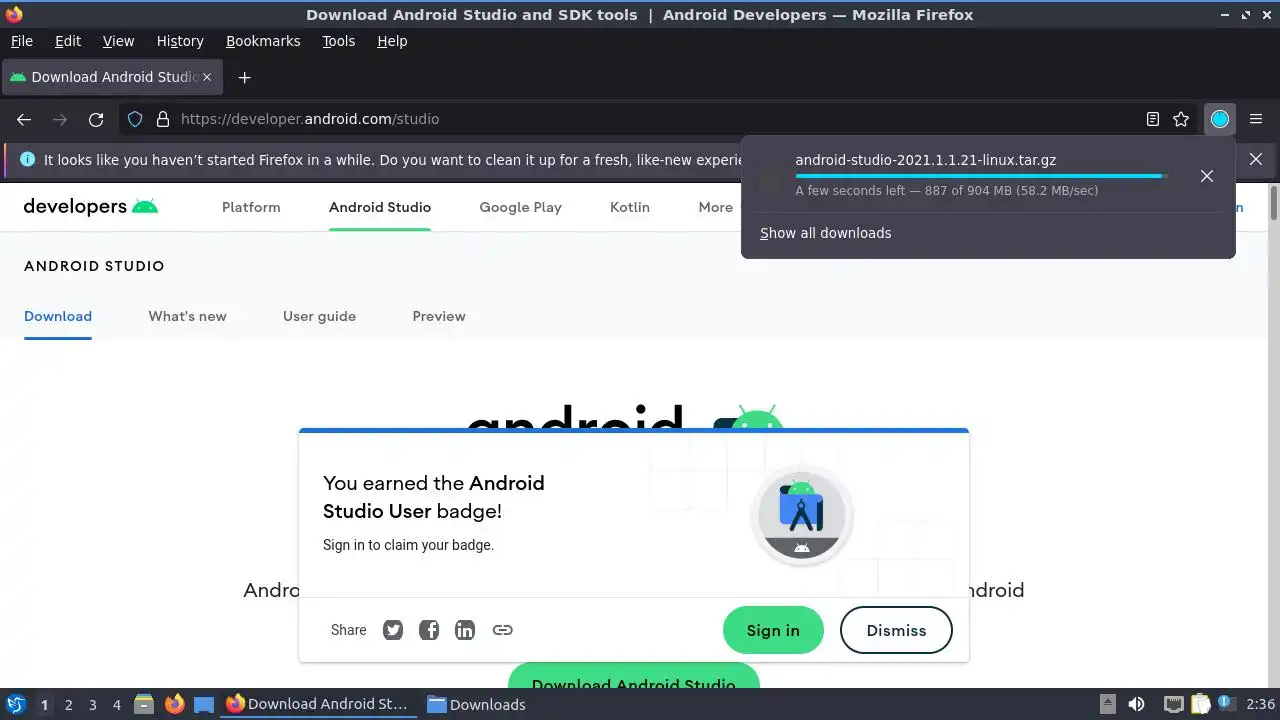This screenshot has height=720, width=1280.
Task: Select the Preview tab
Action: pos(439,316)
